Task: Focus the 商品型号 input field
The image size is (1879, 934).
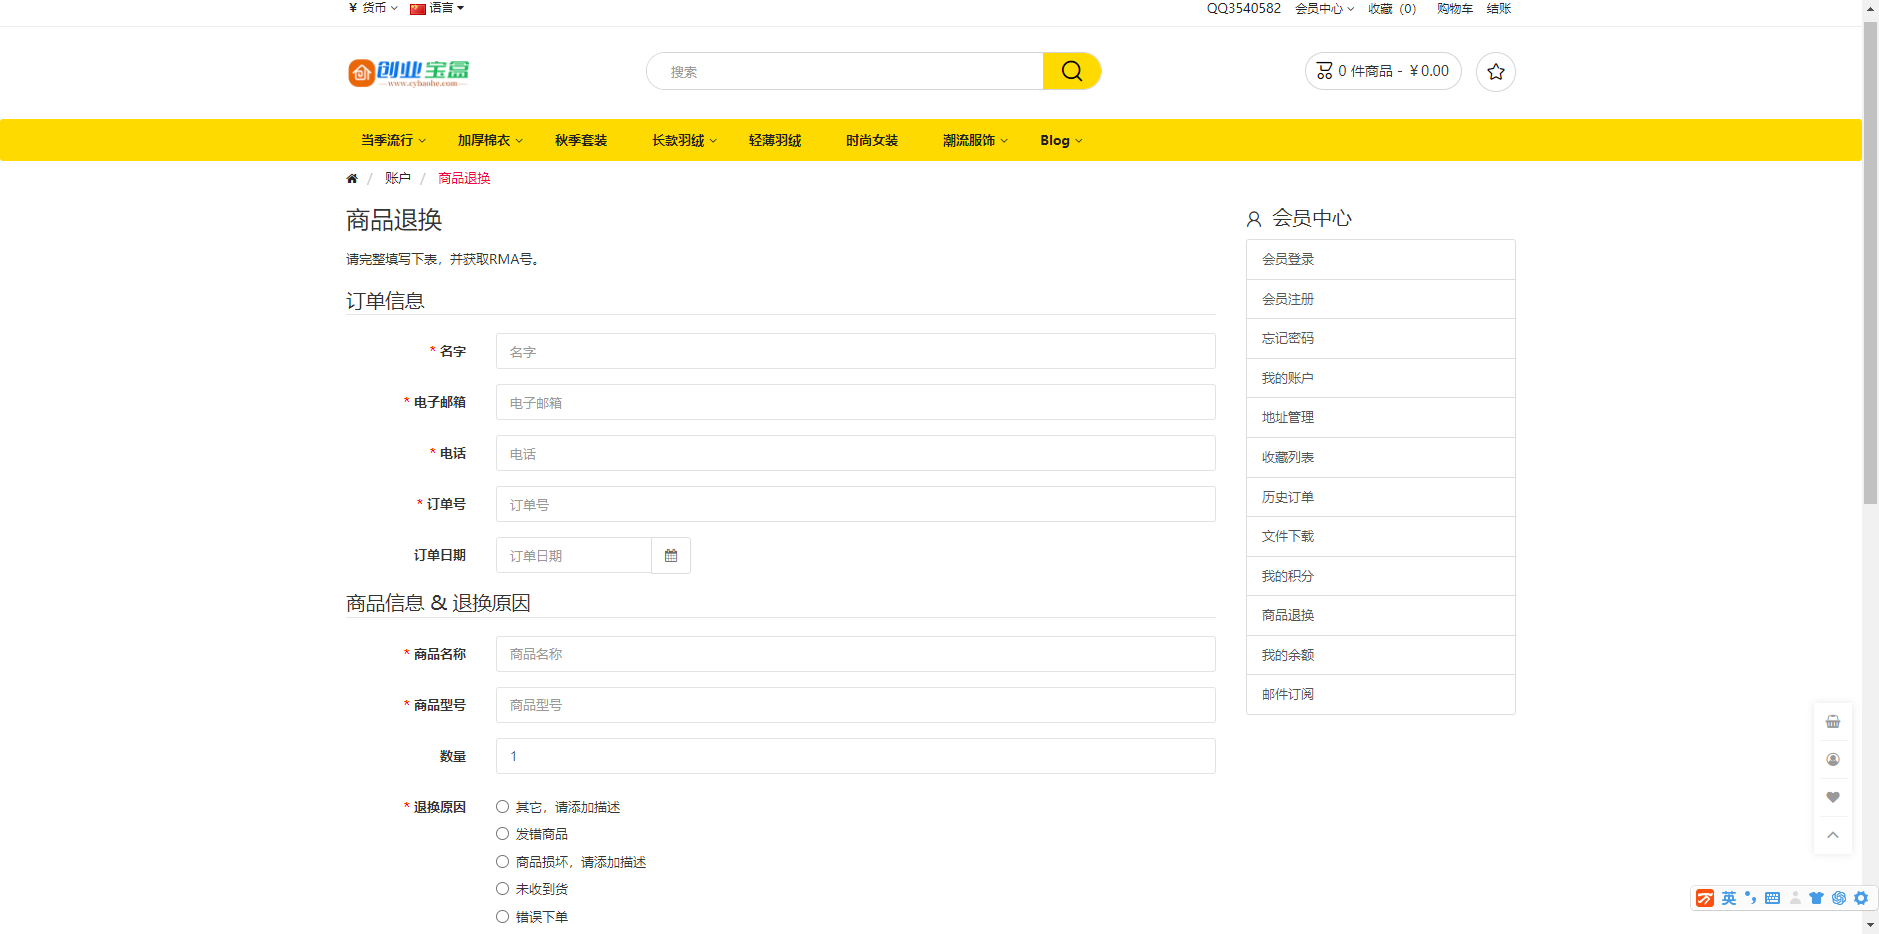Action: click(x=856, y=705)
